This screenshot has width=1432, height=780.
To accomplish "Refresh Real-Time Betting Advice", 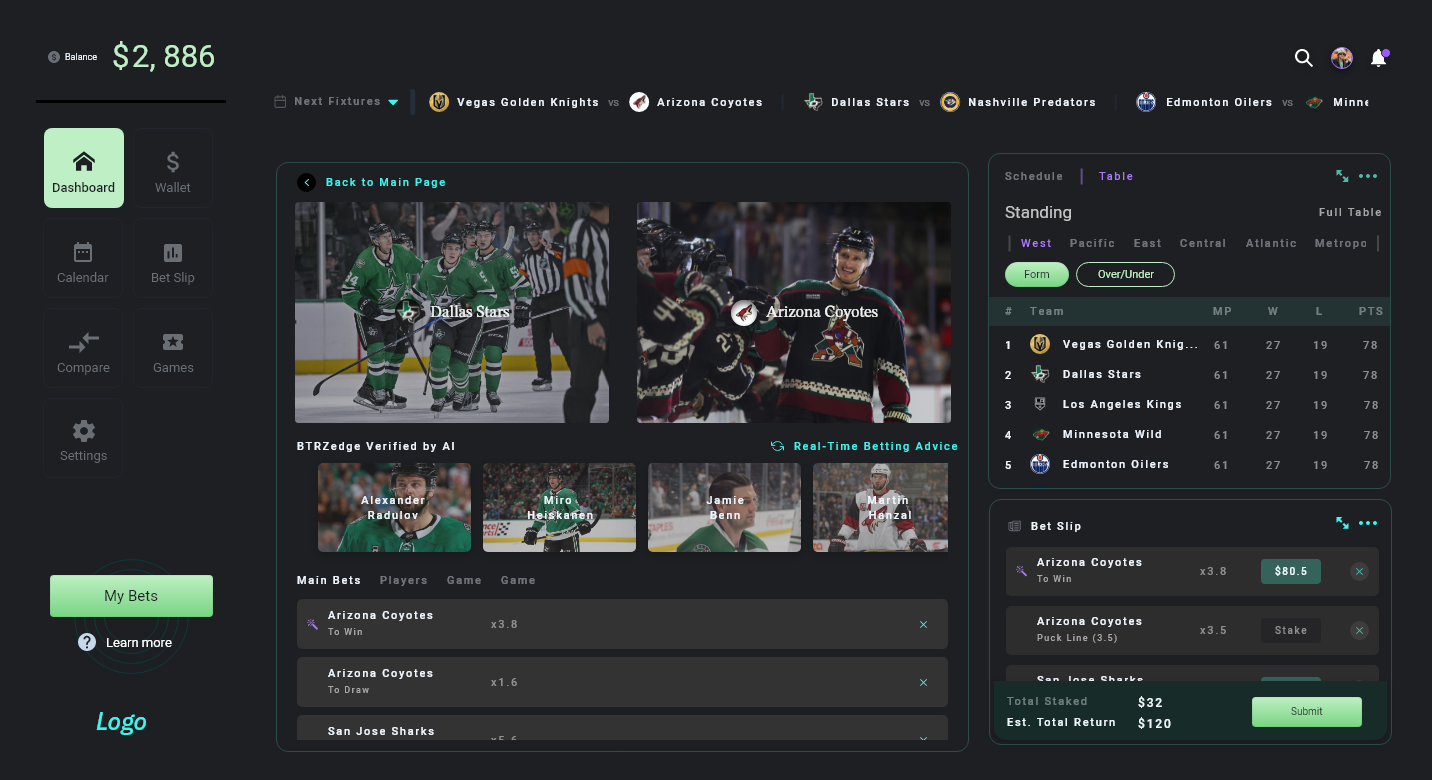I will (x=778, y=446).
